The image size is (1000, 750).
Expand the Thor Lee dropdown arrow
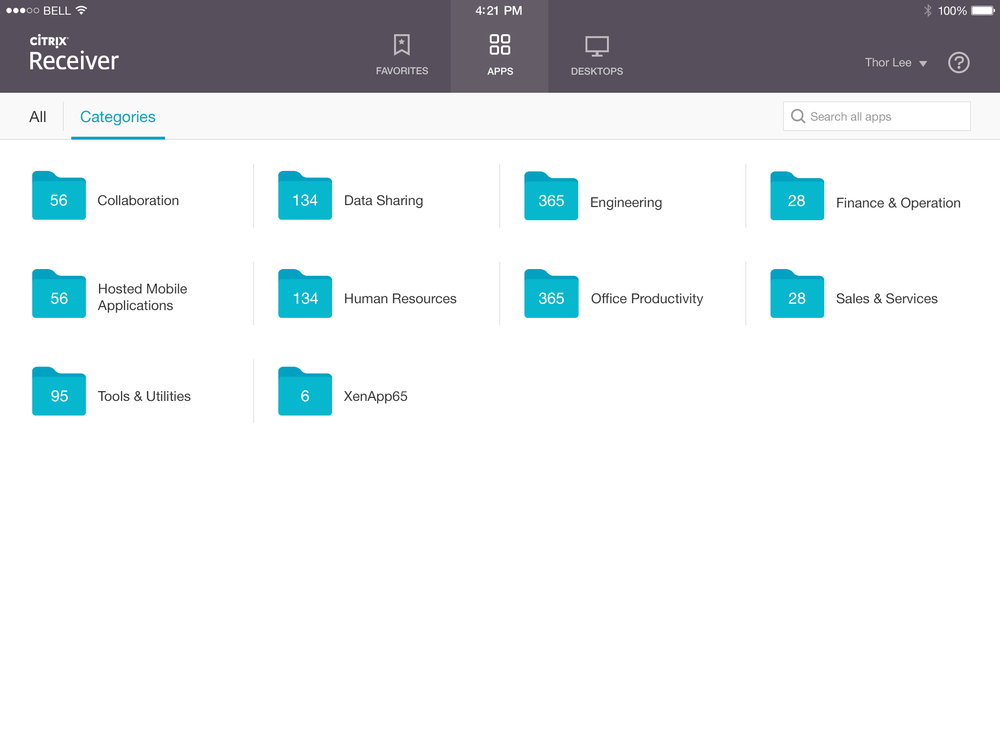click(922, 63)
